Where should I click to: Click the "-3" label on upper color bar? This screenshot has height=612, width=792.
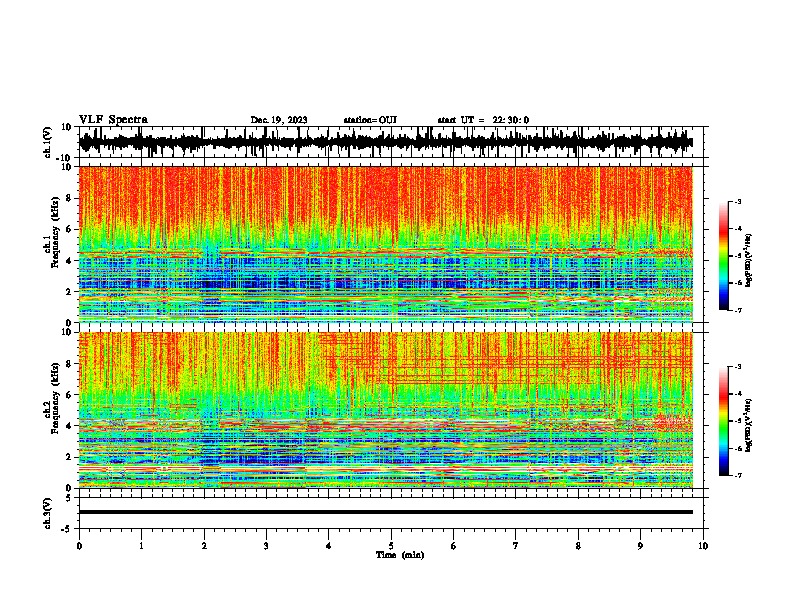click(737, 202)
